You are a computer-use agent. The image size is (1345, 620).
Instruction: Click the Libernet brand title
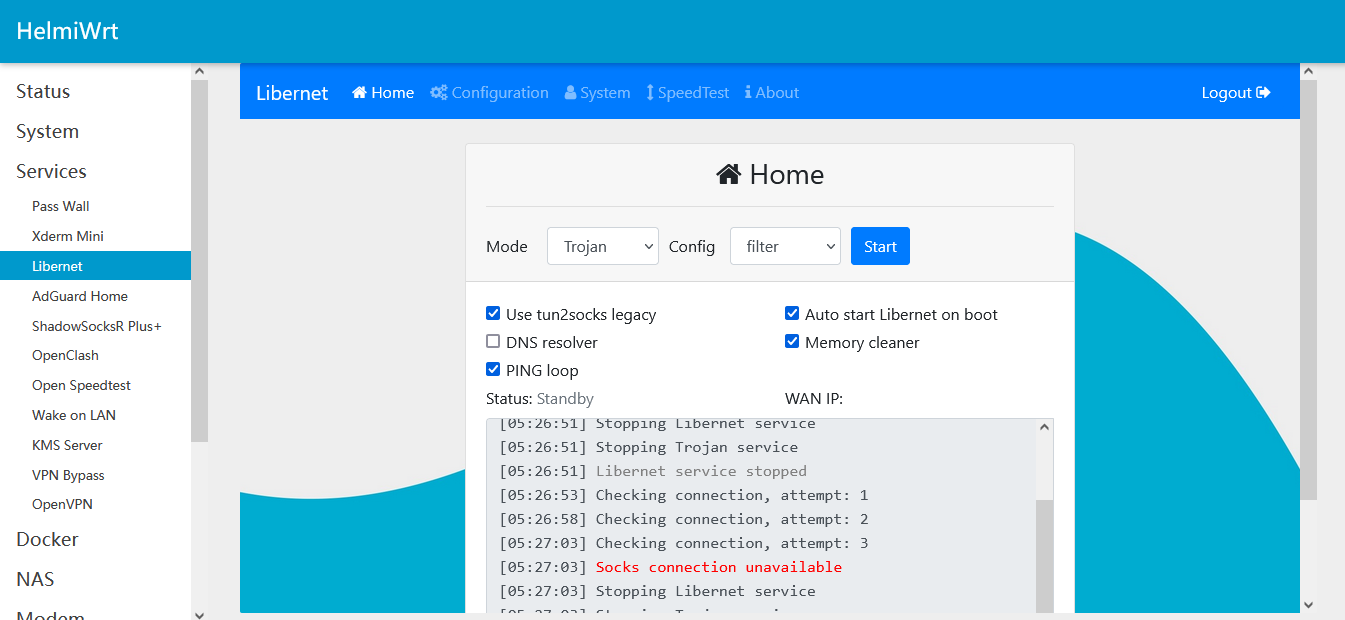click(x=292, y=93)
